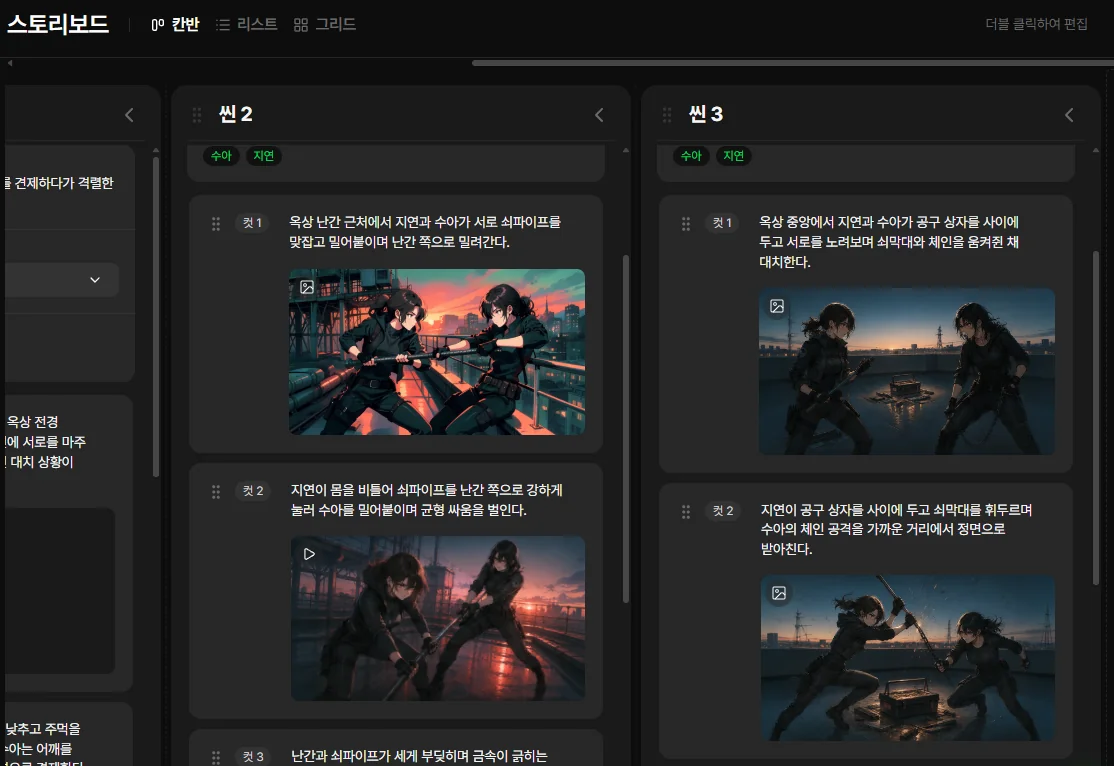
Task: Click drag handle of 씬 2 컷 1
Action: point(216,224)
